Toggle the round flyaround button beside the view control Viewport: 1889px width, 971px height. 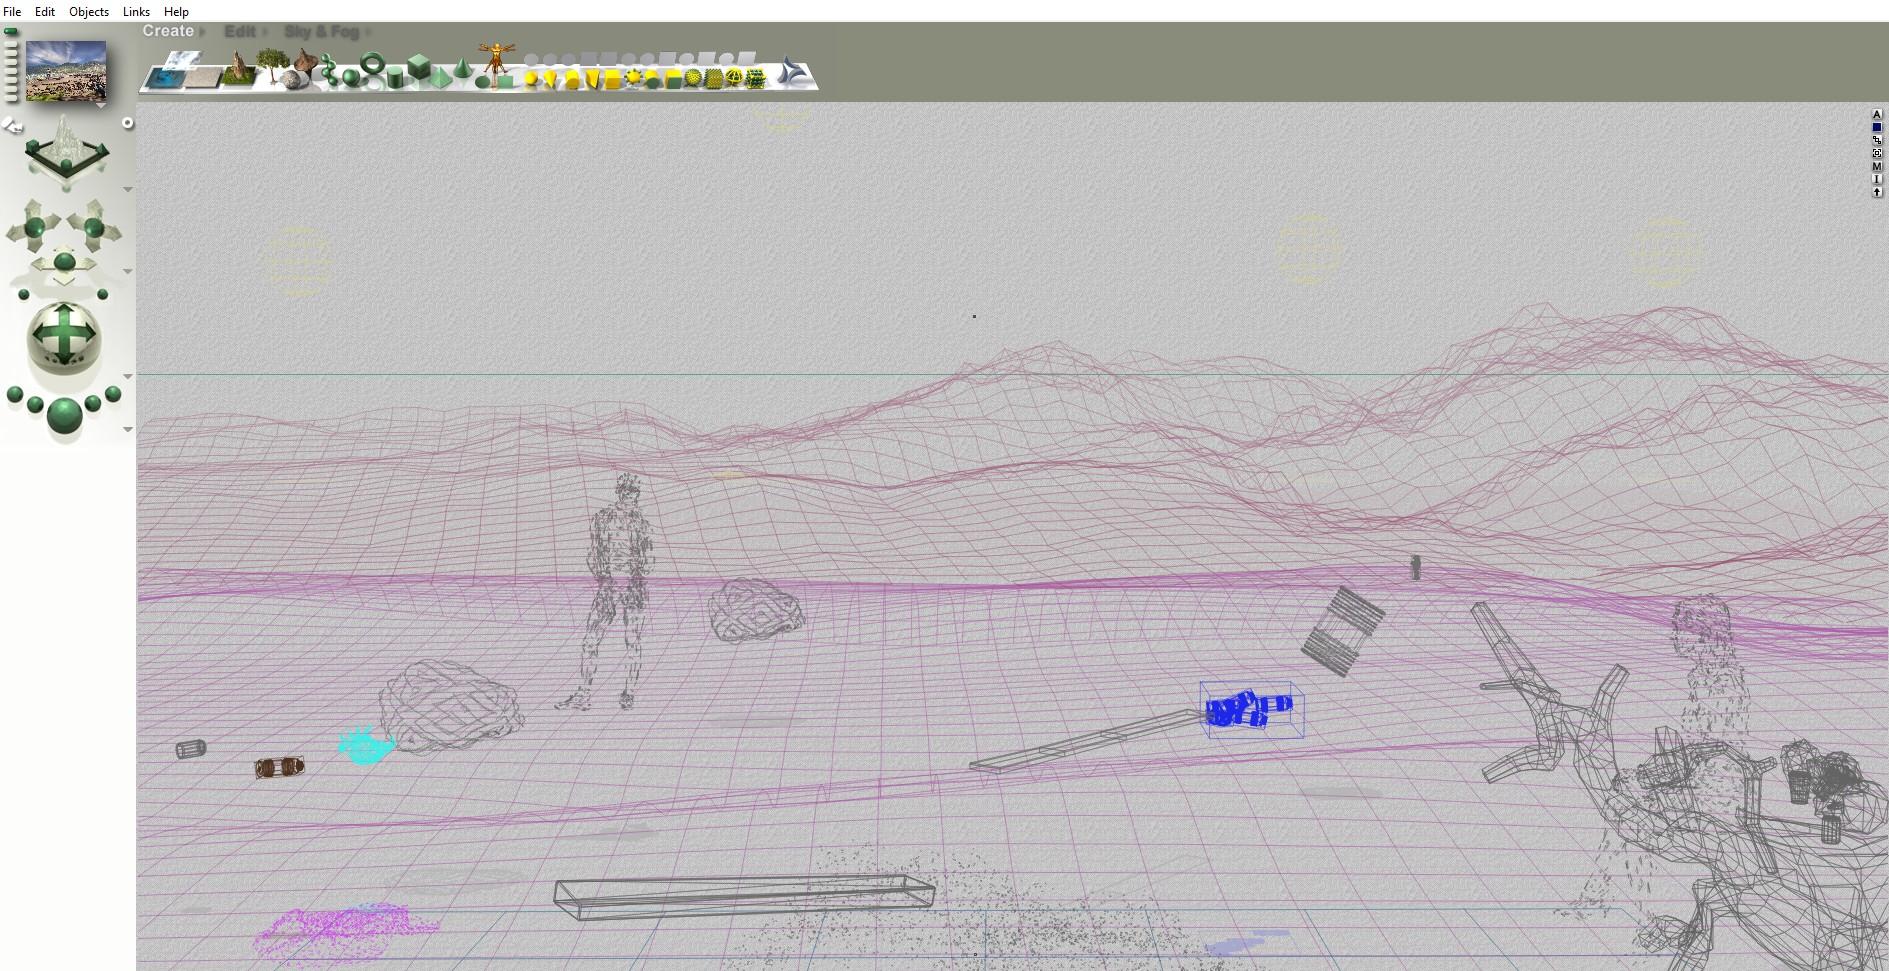127,123
